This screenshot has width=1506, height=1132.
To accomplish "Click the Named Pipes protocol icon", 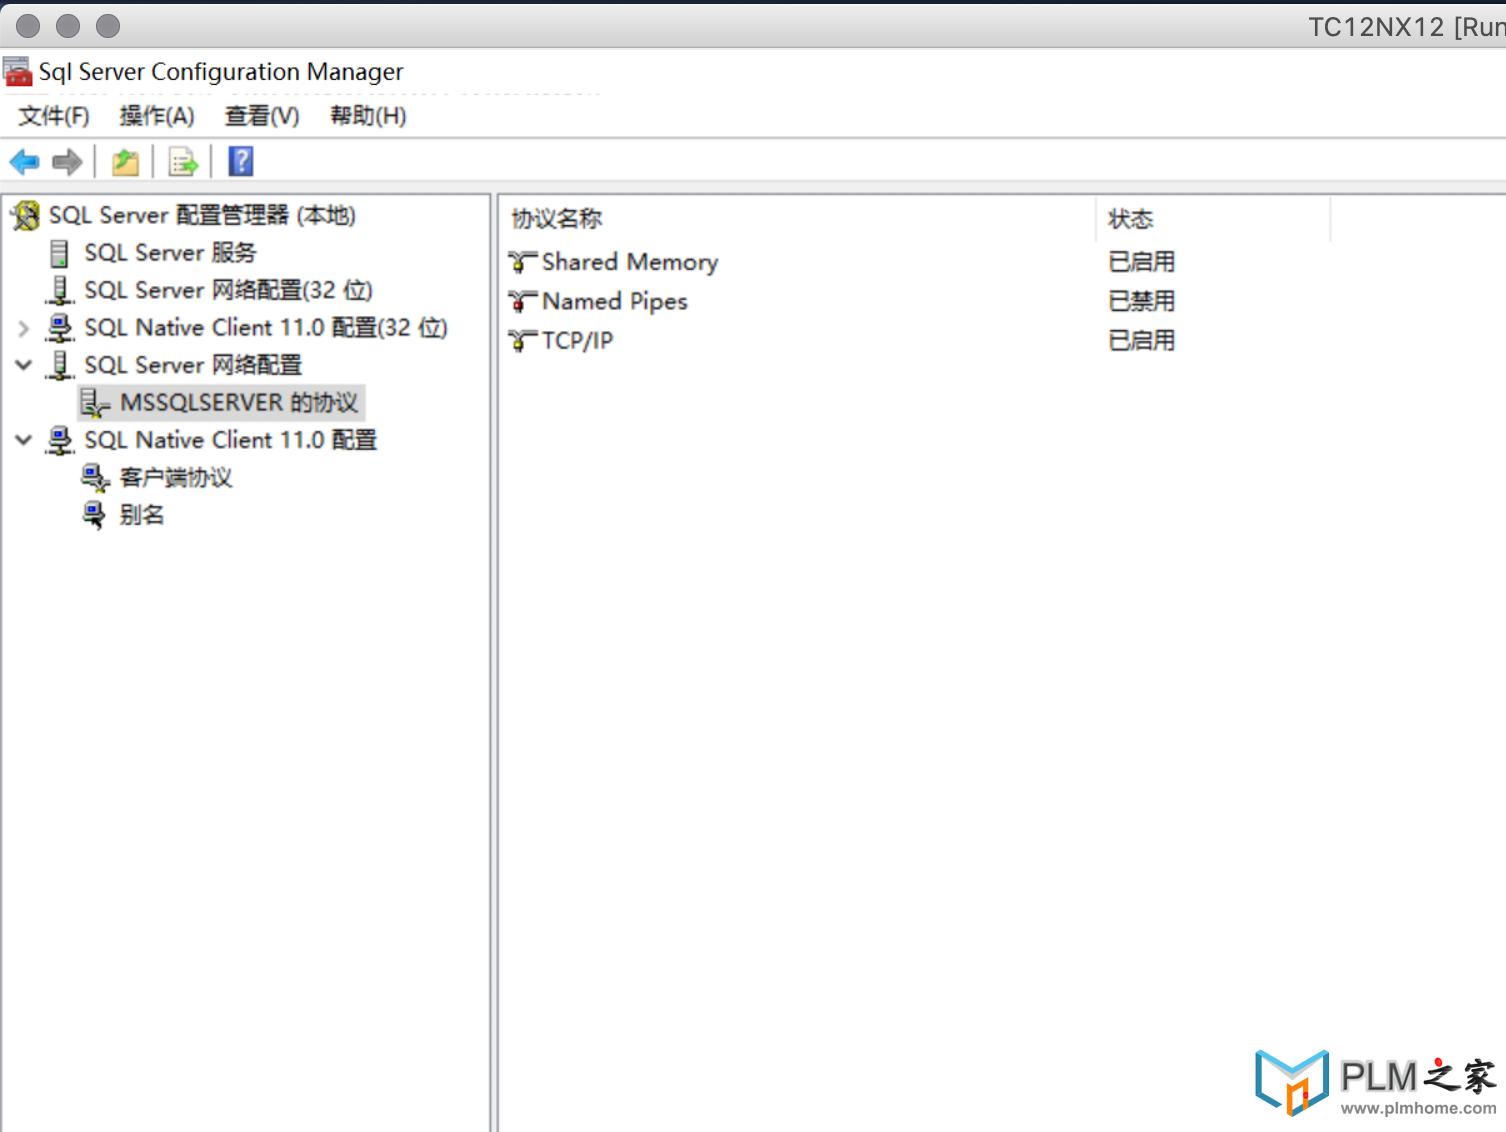I will [x=522, y=301].
